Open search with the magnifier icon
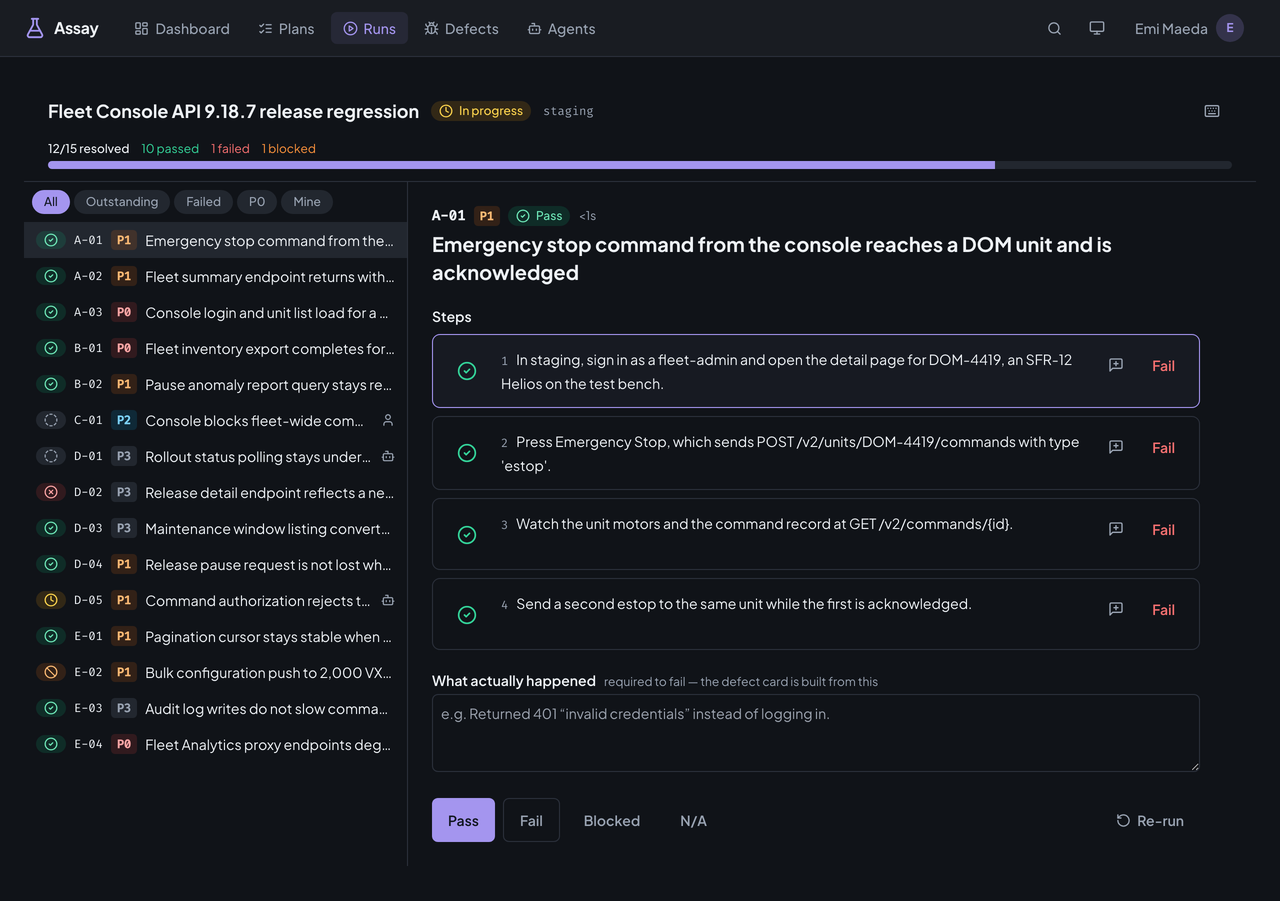 (x=1054, y=28)
